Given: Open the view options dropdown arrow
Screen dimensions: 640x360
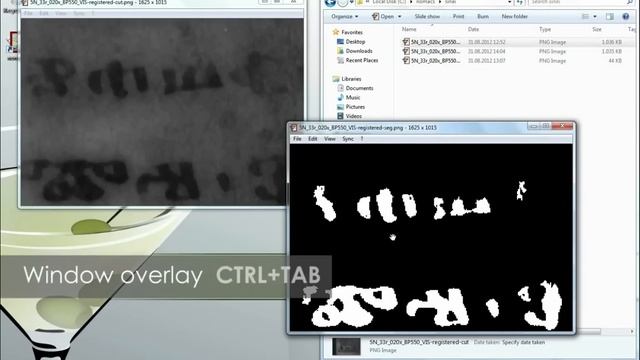Looking at the screenshot, I should [x=595, y=17].
